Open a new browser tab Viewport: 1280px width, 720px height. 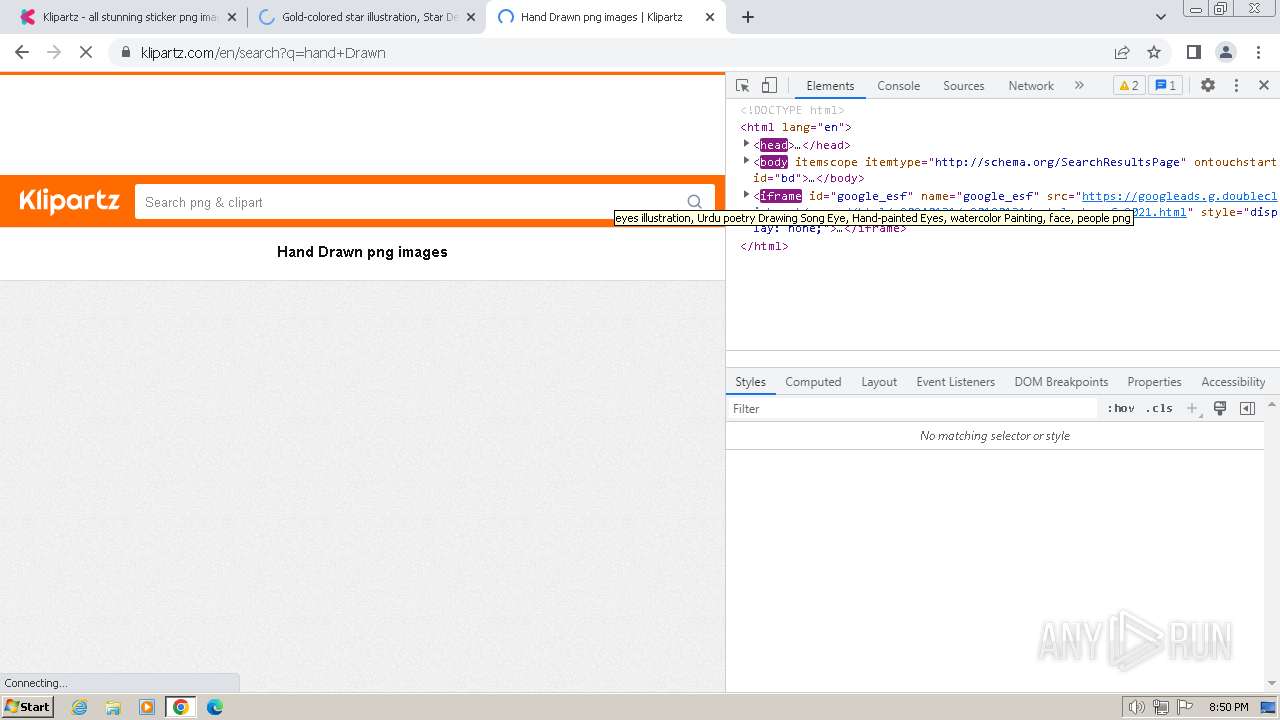click(748, 17)
